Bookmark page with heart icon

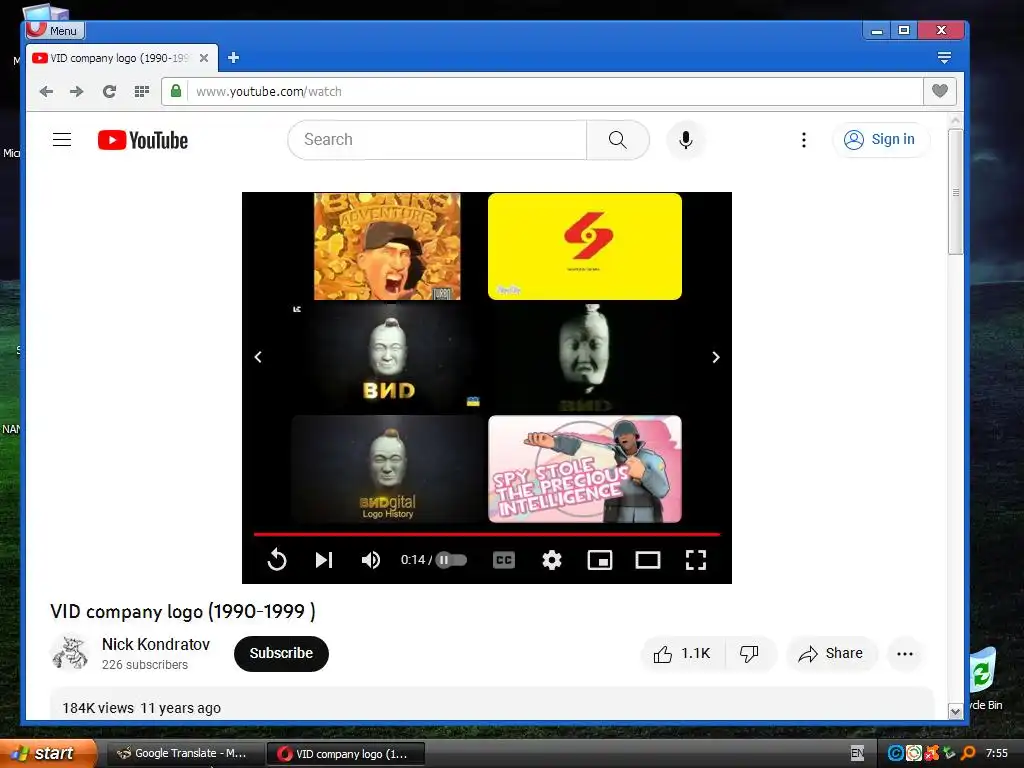click(940, 91)
